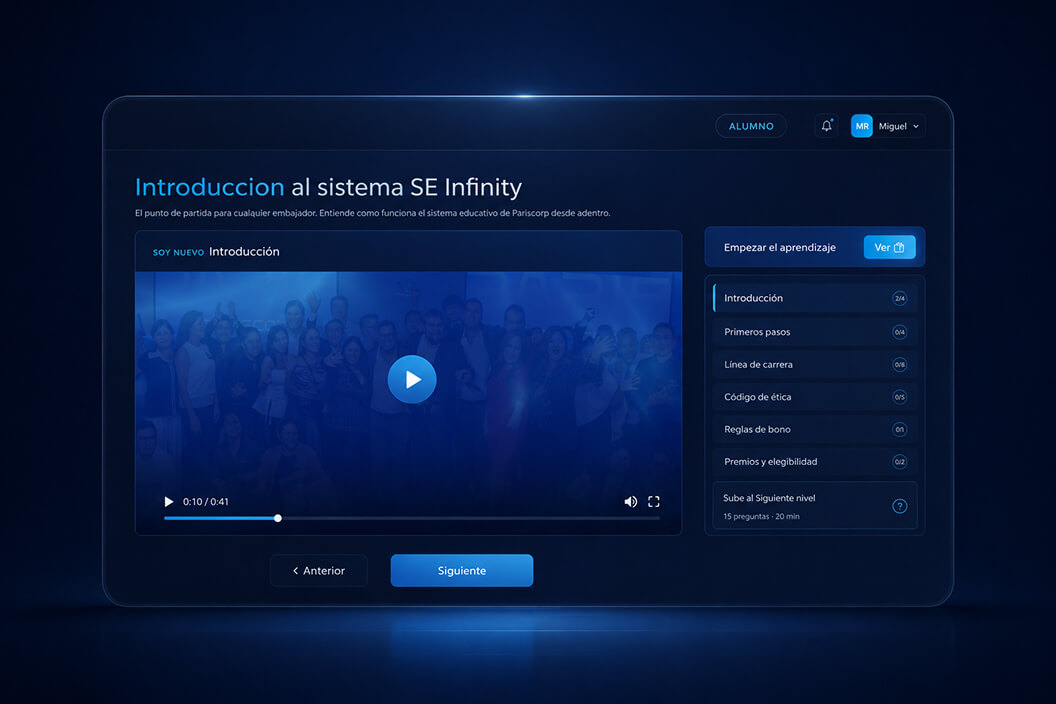Click the progress badge for Reglas de bono
The width and height of the screenshot is (1056, 704).
point(900,429)
